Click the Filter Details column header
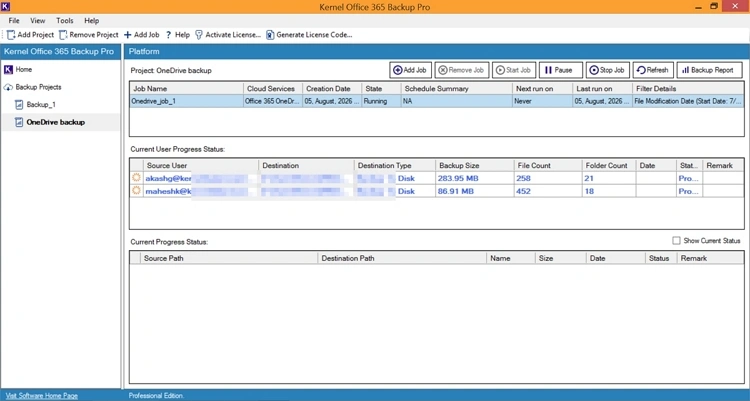This screenshot has width=750, height=401. (688, 89)
